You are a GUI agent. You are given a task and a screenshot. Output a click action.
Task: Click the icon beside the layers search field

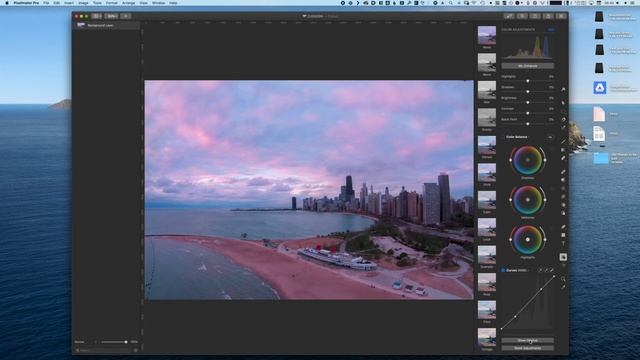136,350
